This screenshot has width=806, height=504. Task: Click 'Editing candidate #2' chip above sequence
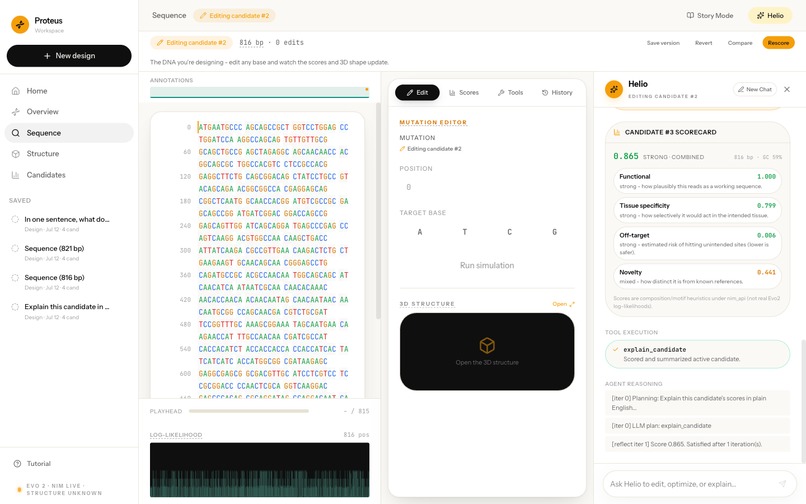point(191,43)
